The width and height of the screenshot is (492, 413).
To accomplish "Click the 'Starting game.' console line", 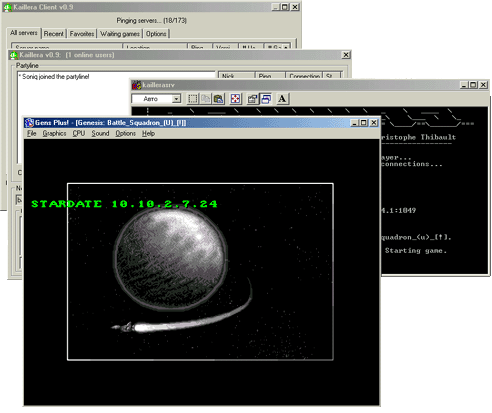I will click(x=416, y=250).
